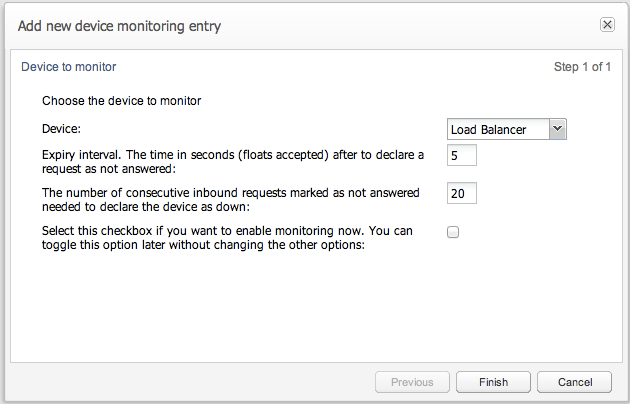The height and width of the screenshot is (404, 630).
Task: Click empty area of the wizard panel
Action: [x=300, y=310]
